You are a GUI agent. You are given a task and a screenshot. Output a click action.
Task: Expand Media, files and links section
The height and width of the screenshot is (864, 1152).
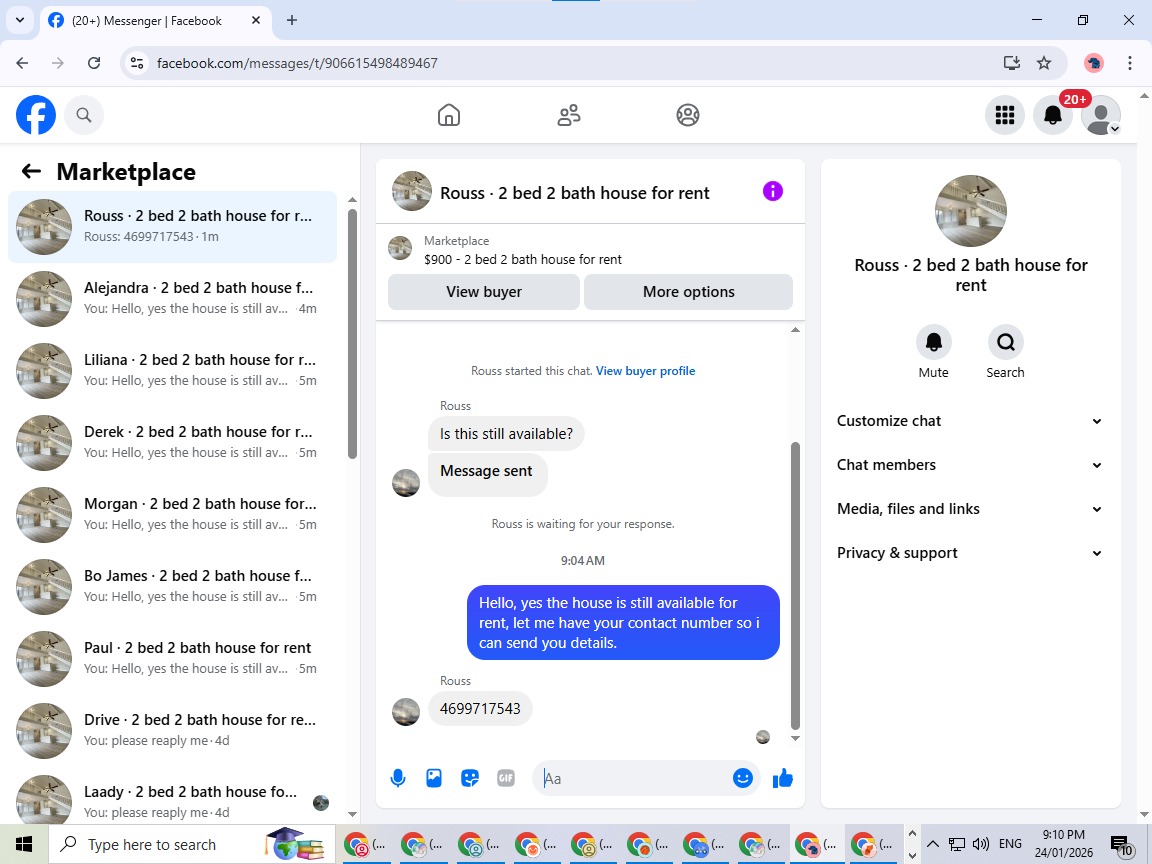(x=970, y=509)
